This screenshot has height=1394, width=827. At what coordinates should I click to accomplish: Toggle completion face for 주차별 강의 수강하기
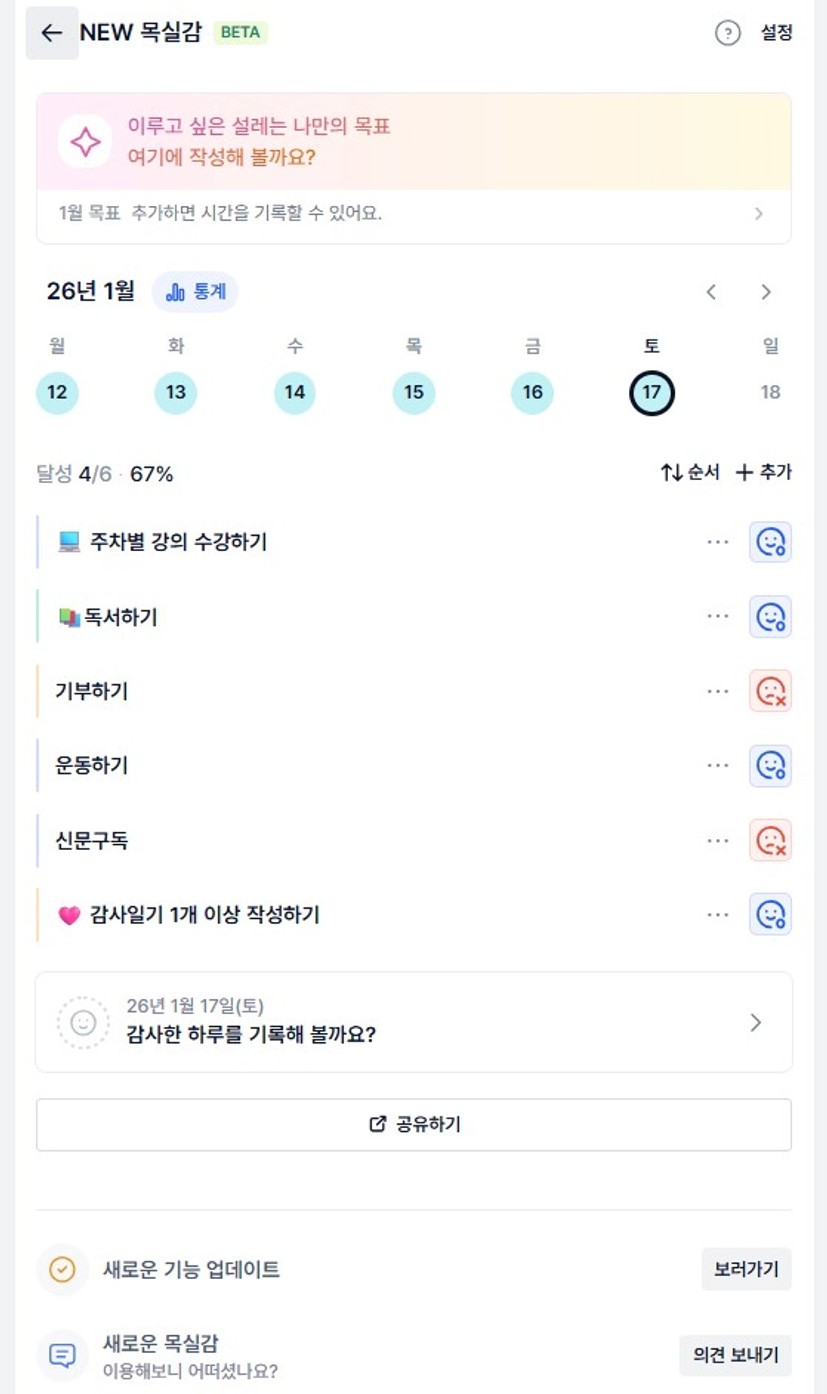click(x=770, y=542)
